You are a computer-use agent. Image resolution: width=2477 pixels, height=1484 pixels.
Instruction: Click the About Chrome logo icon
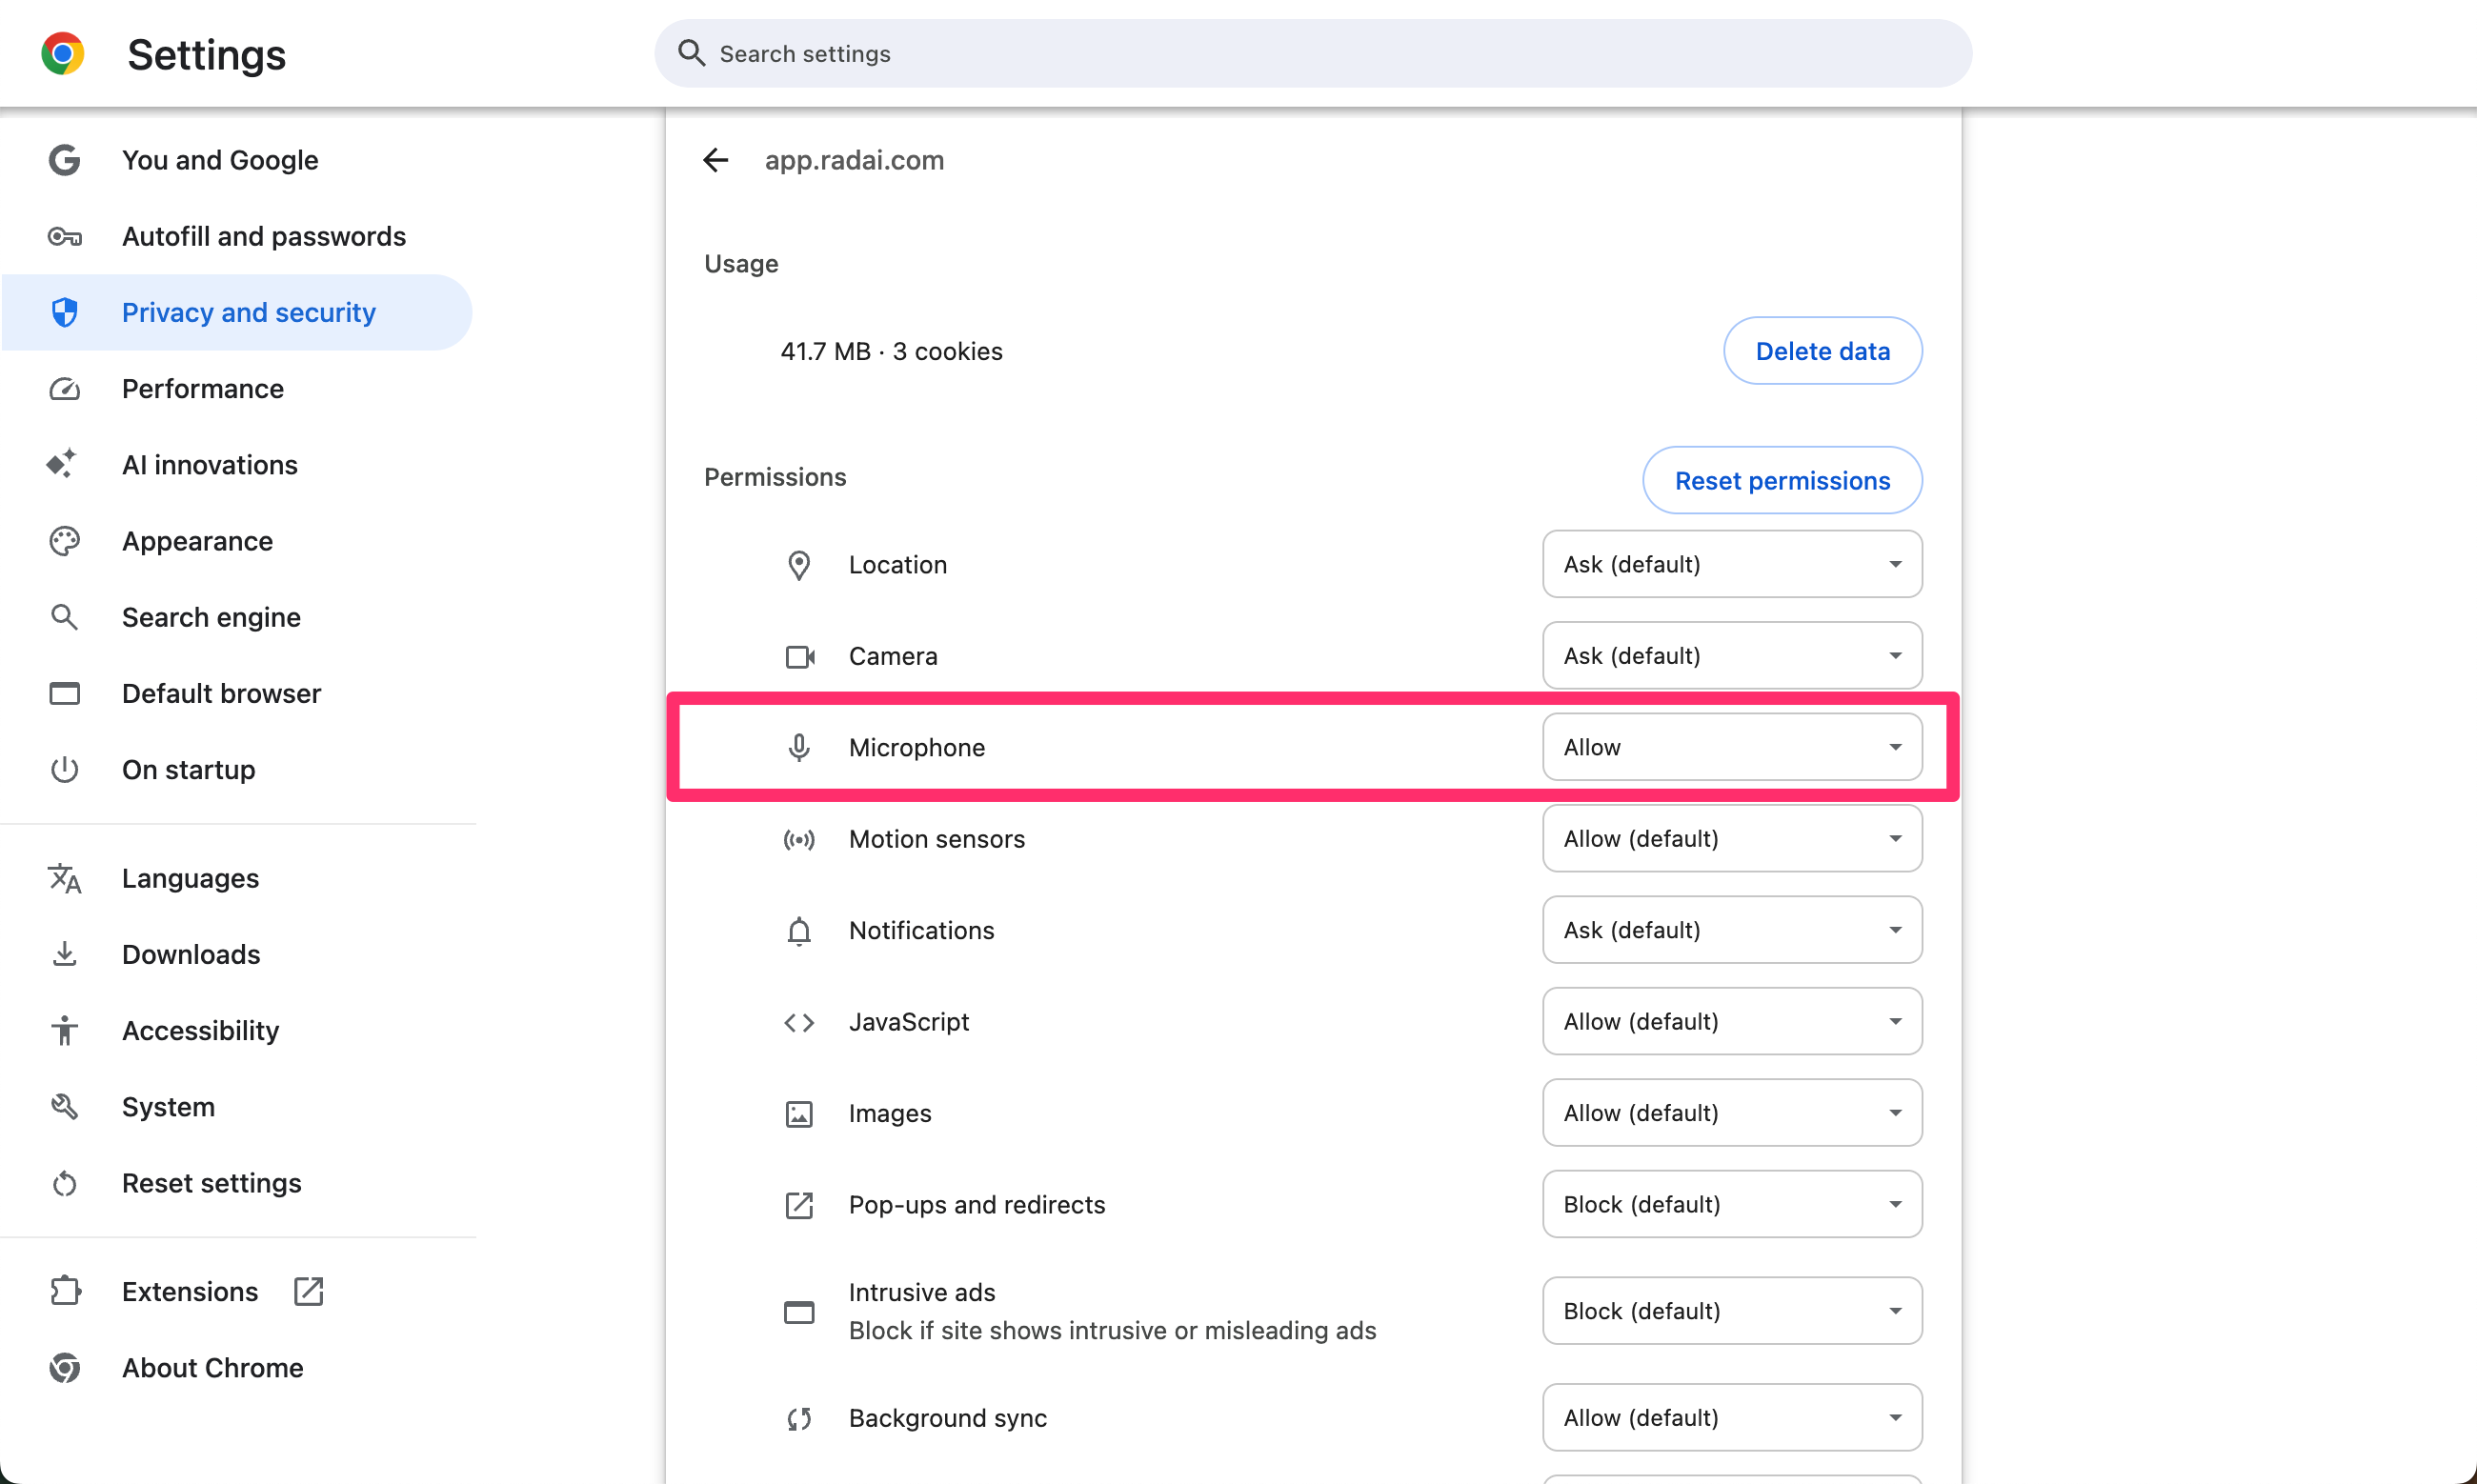[65, 1367]
